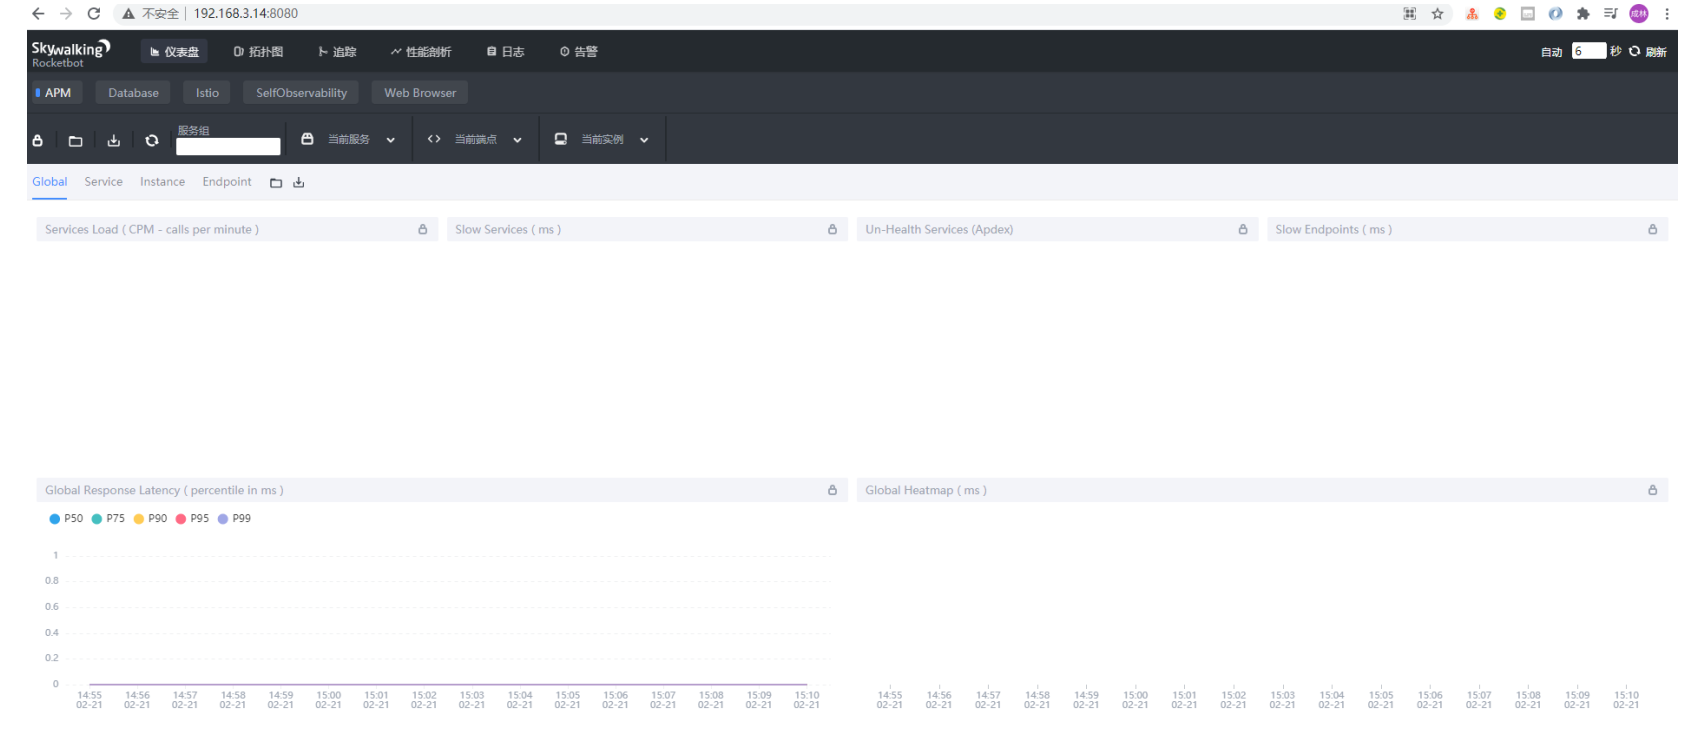This screenshot has width=1704, height=729.
Task: Switch to the Service tab
Action: (x=103, y=182)
